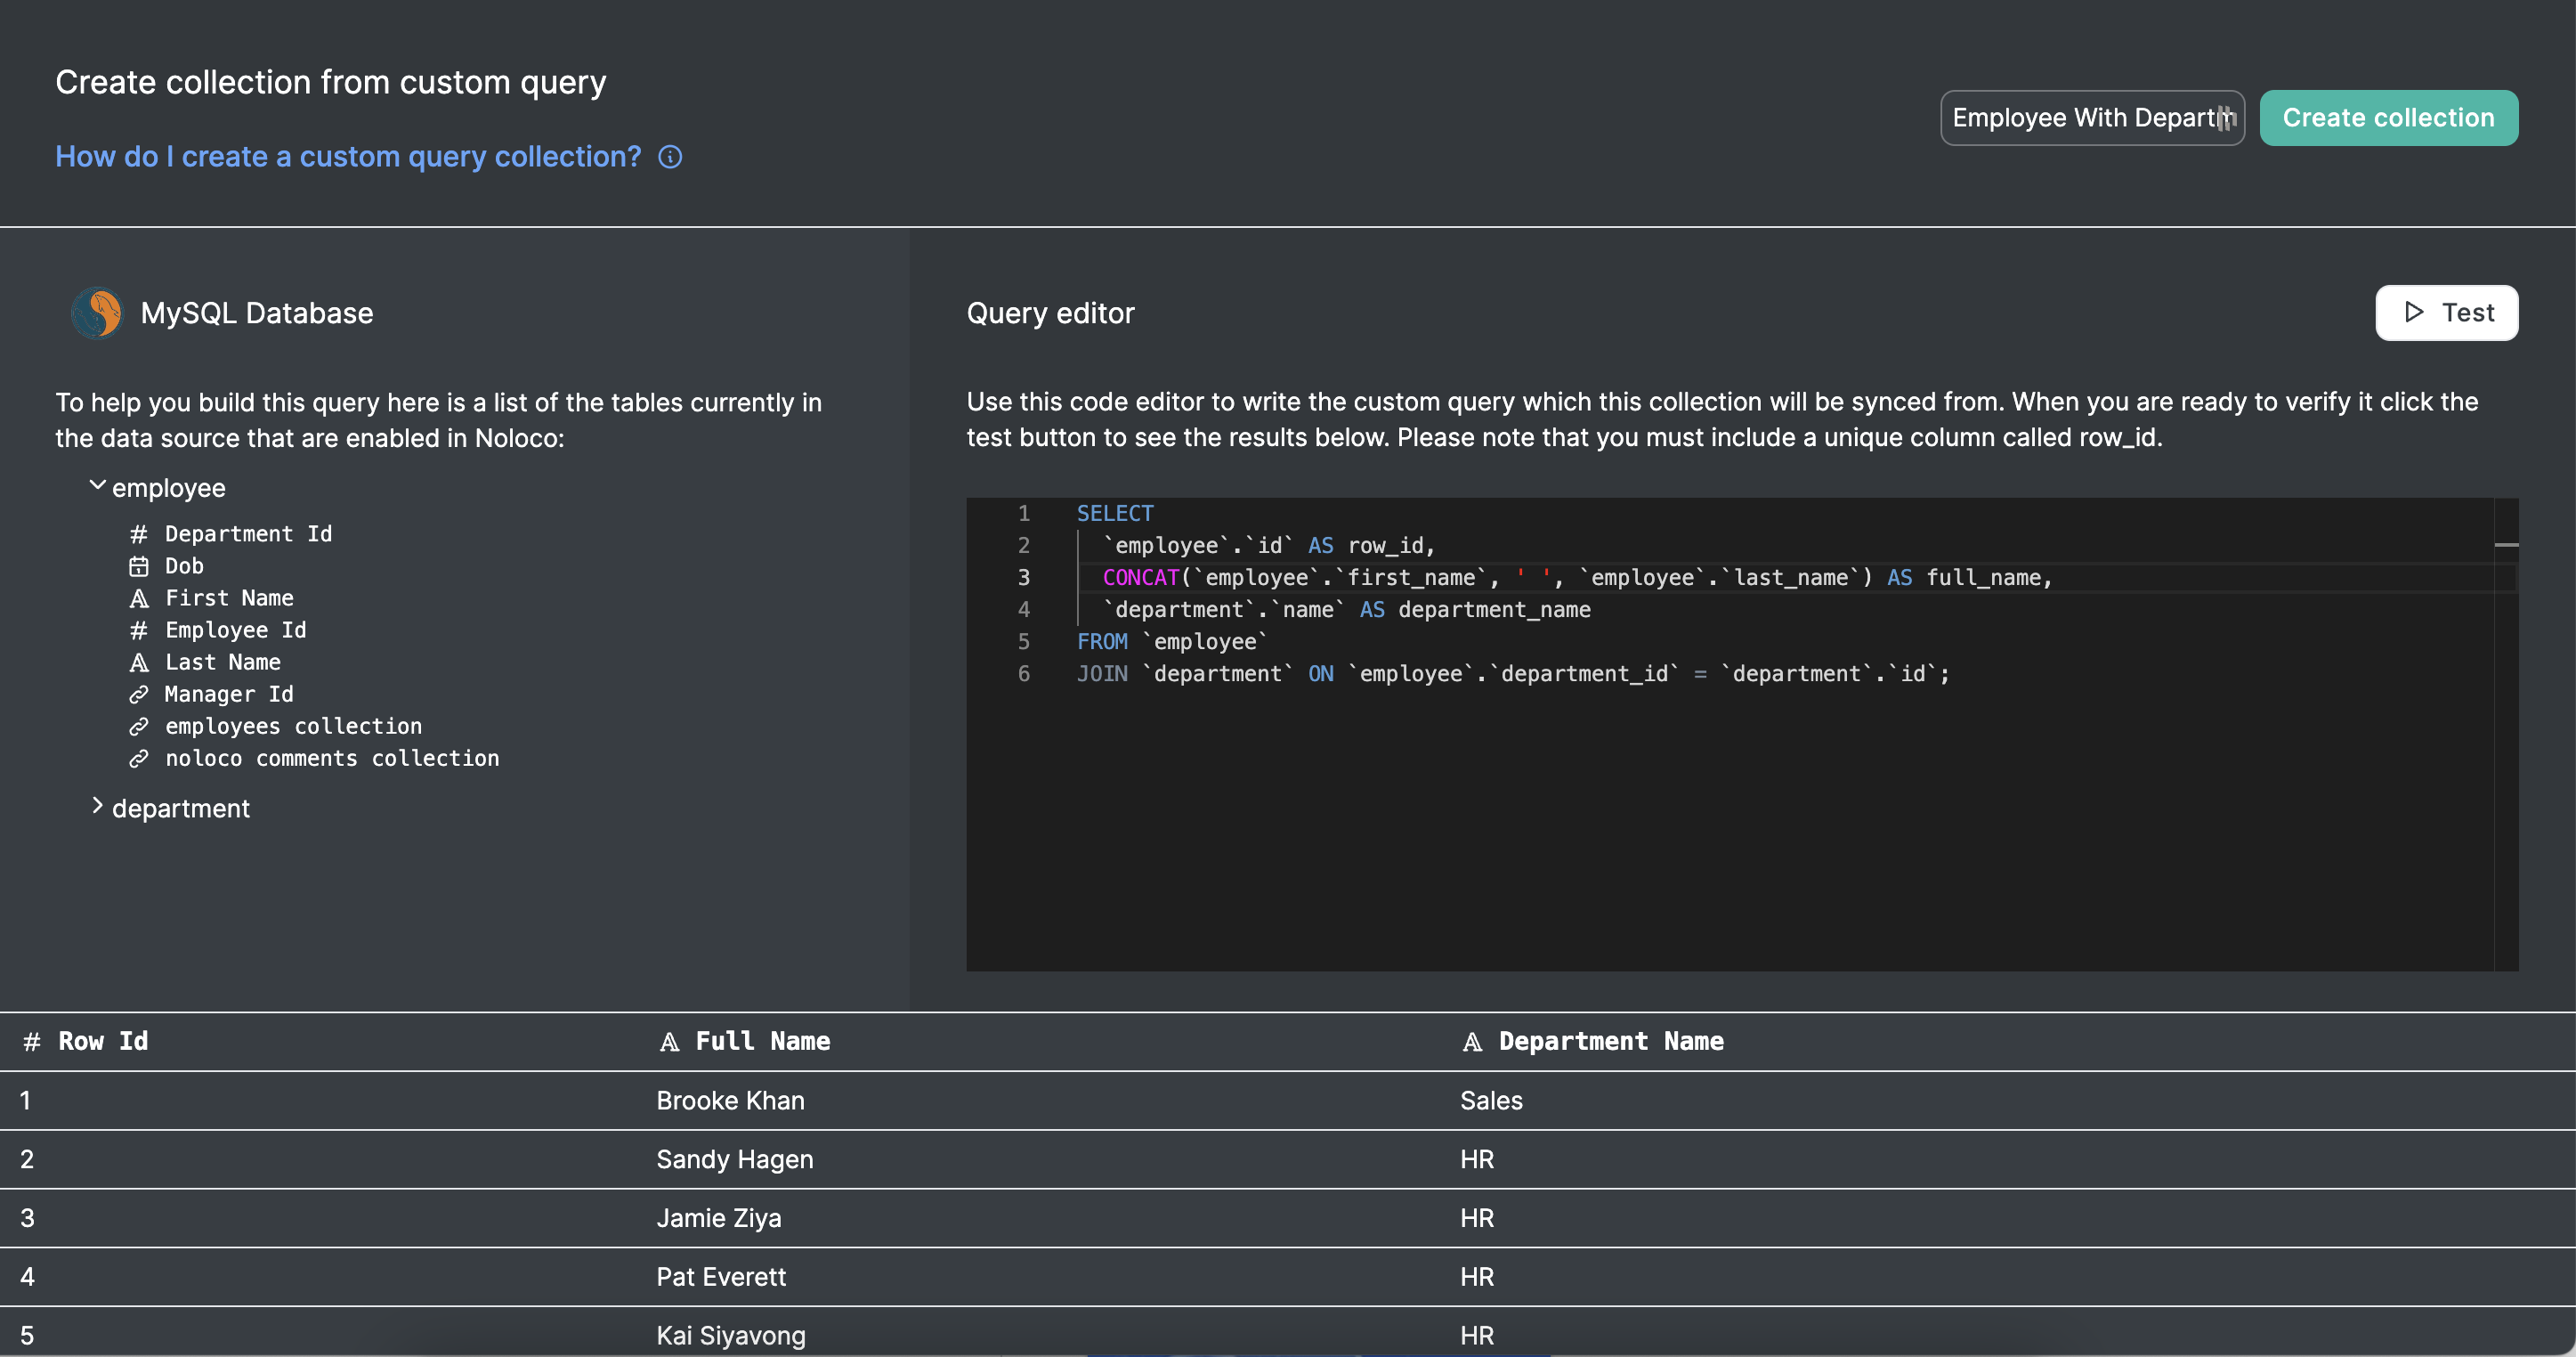
Task: Click the hash icon in the Row Id header
Action: [x=32, y=1042]
